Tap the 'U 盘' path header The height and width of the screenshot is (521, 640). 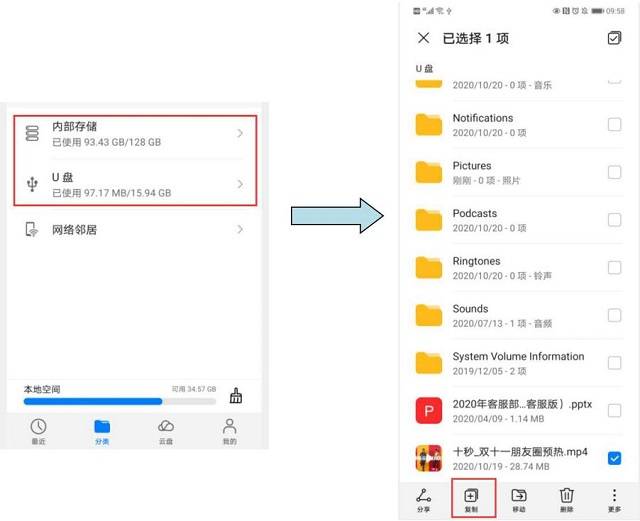[x=424, y=69]
